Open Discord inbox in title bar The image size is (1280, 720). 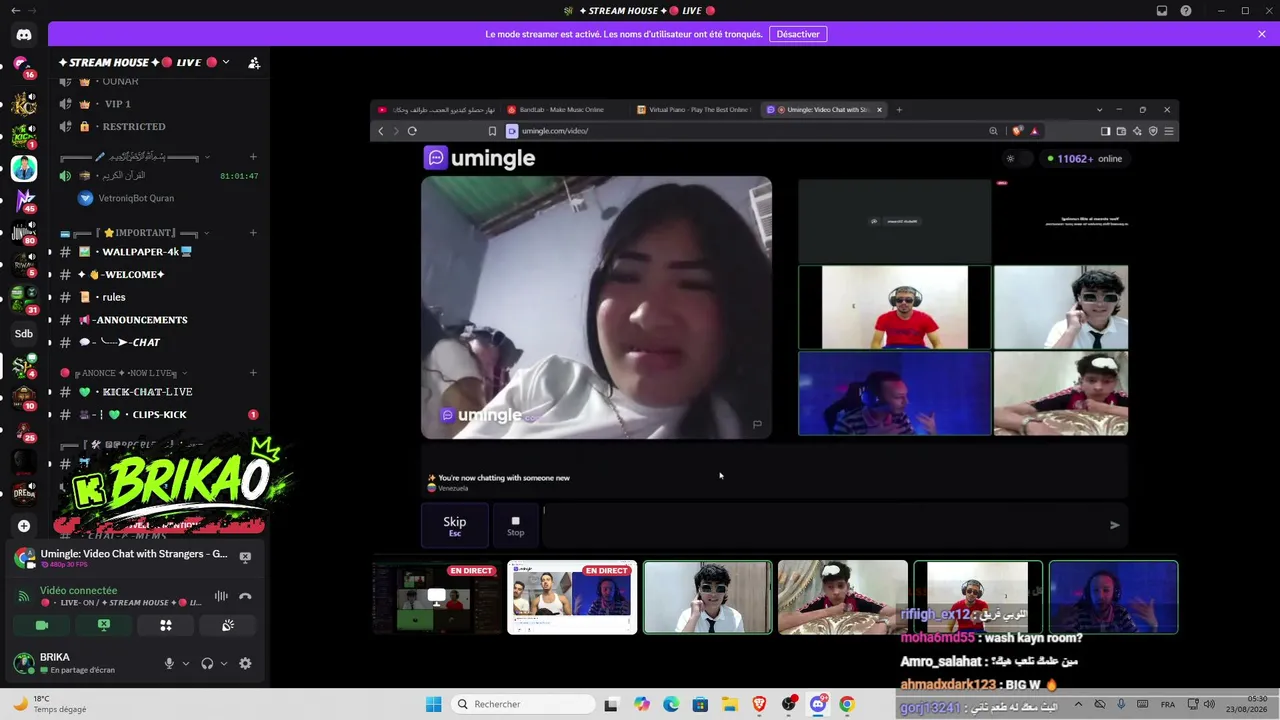(1162, 11)
